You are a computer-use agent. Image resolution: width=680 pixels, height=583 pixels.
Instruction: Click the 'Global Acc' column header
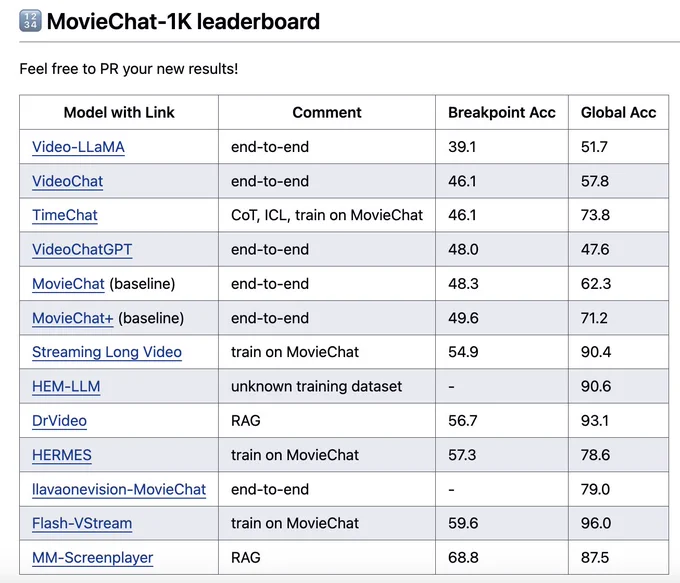618,112
